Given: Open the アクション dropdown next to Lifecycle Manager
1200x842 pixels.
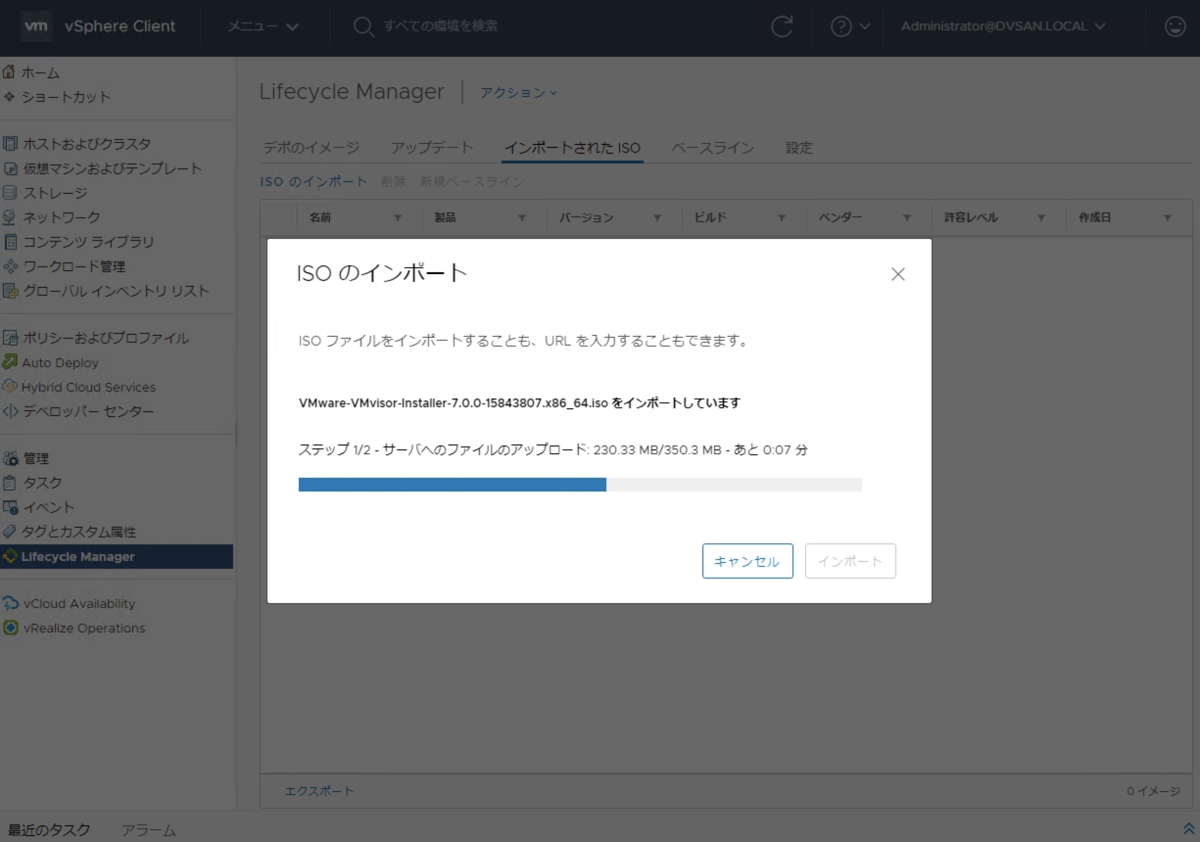Looking at the screenshot, I should 518,92.
